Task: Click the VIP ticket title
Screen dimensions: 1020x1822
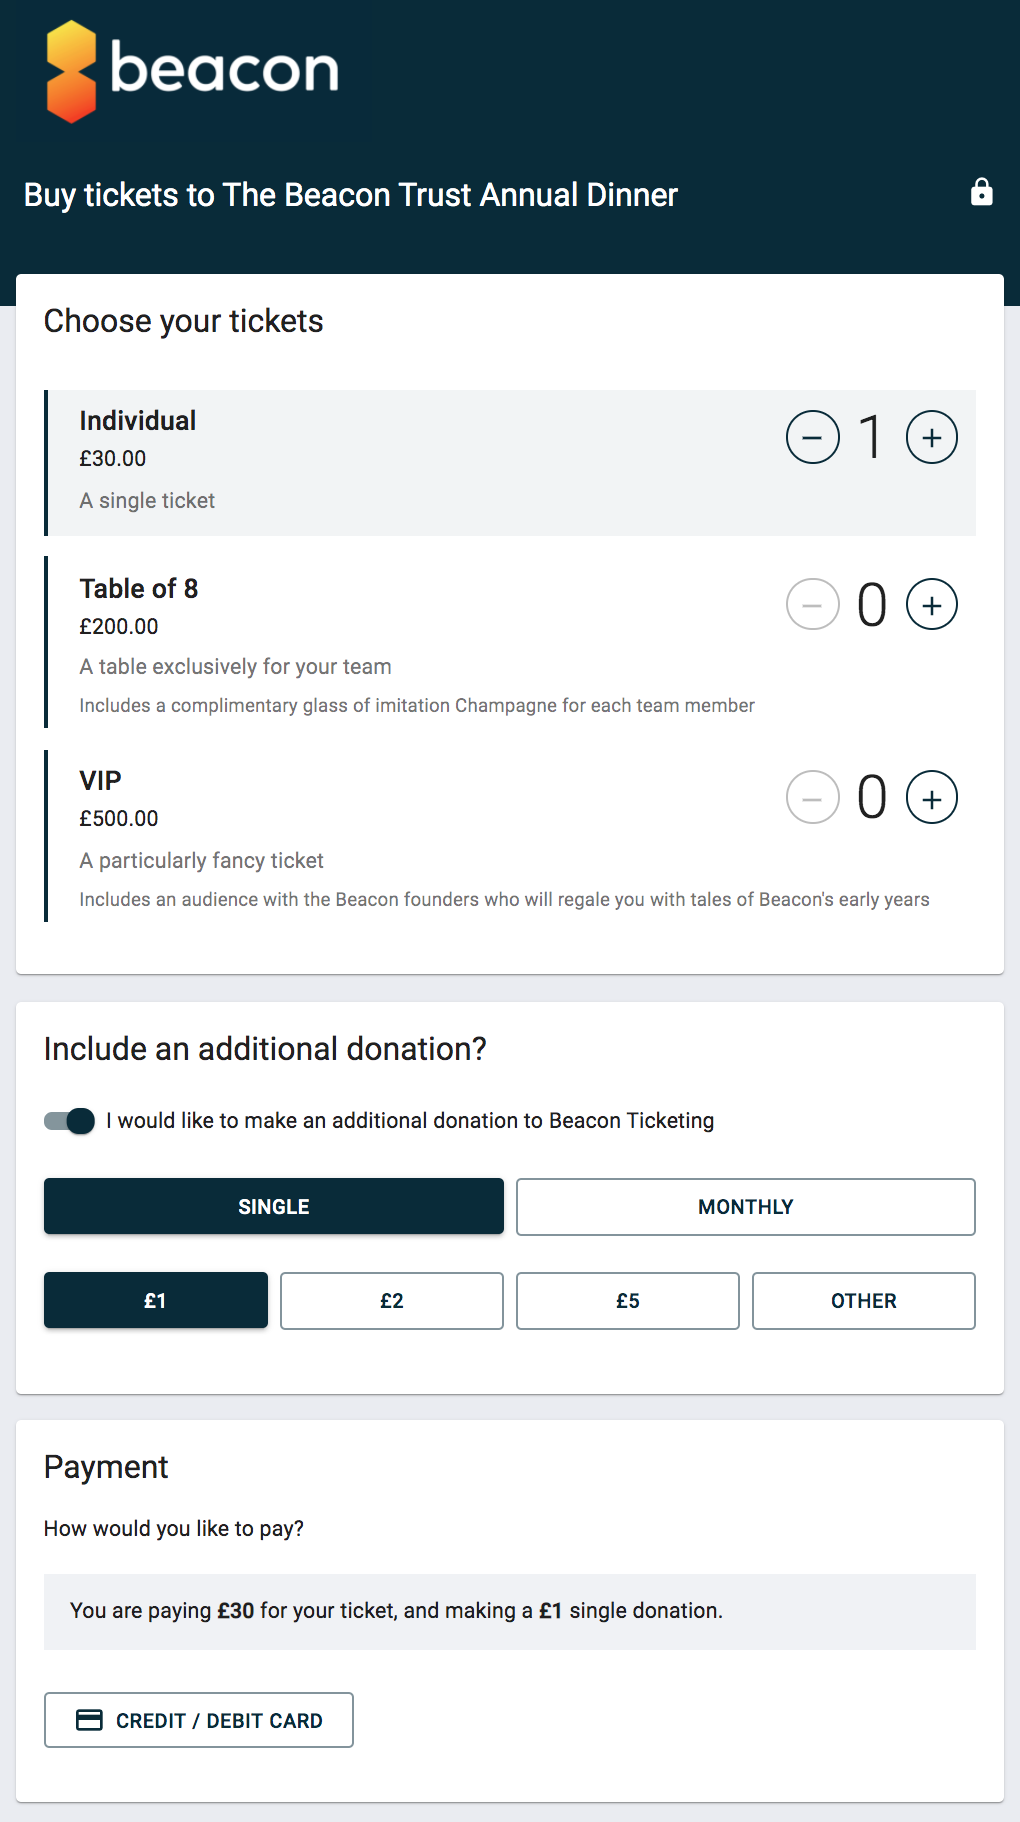Action: [100, 780]
